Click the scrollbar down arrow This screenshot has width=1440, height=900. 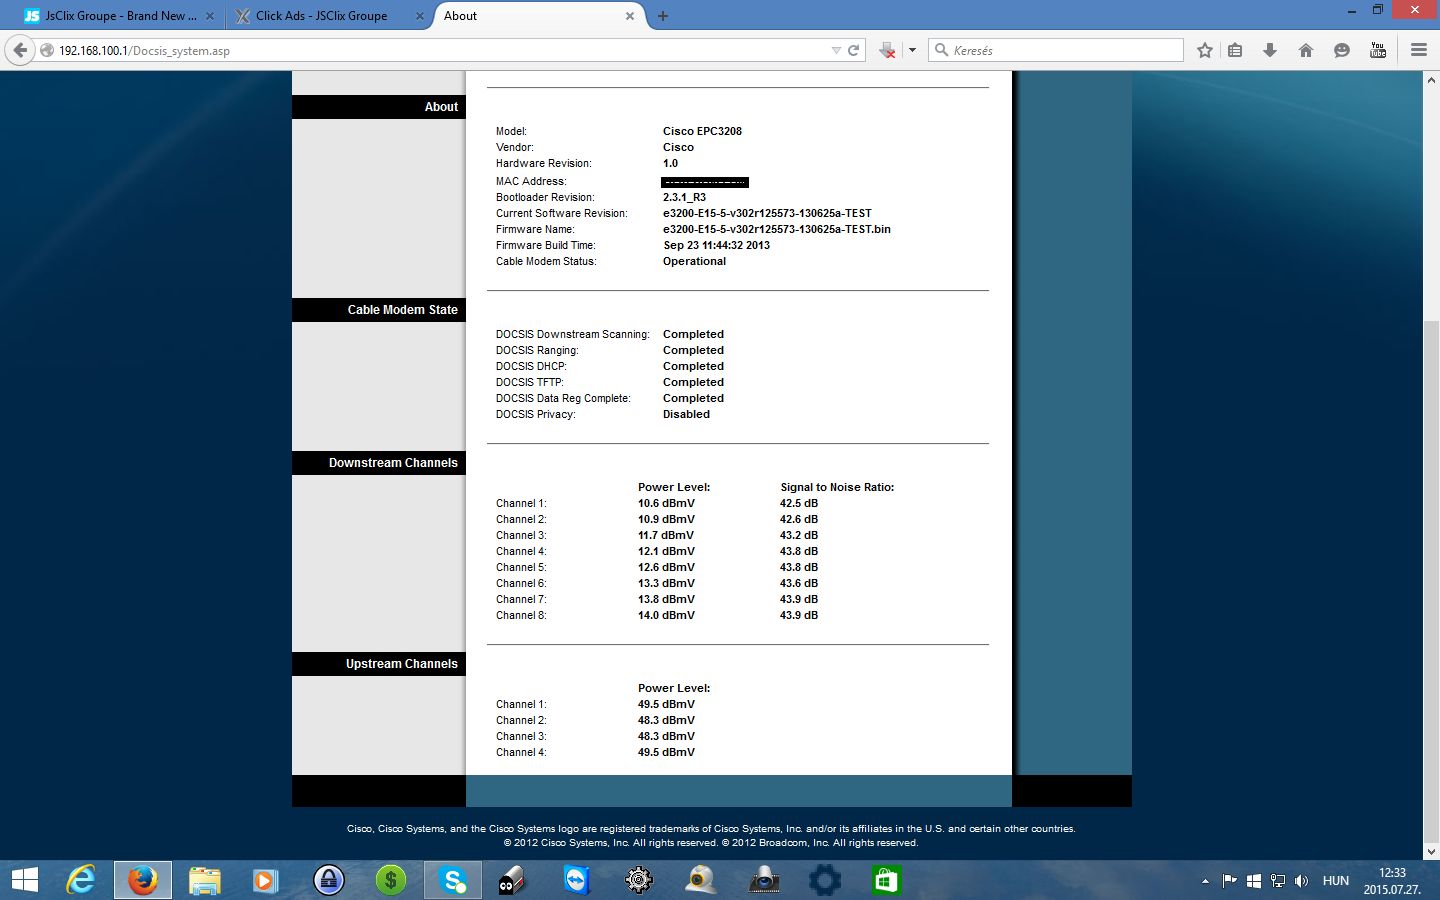pos(1431,852)
